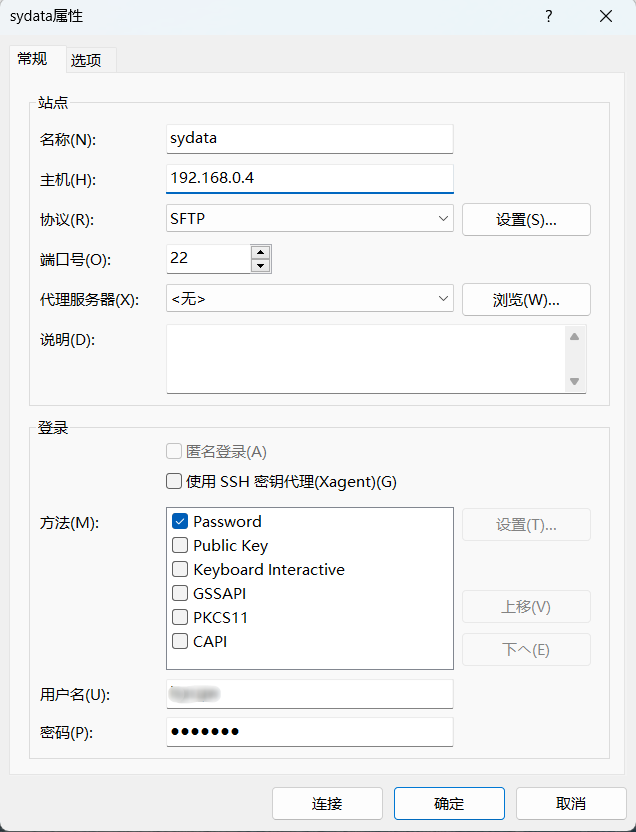
Task: Click the description scrollbar up arrow
Action: 574,337
